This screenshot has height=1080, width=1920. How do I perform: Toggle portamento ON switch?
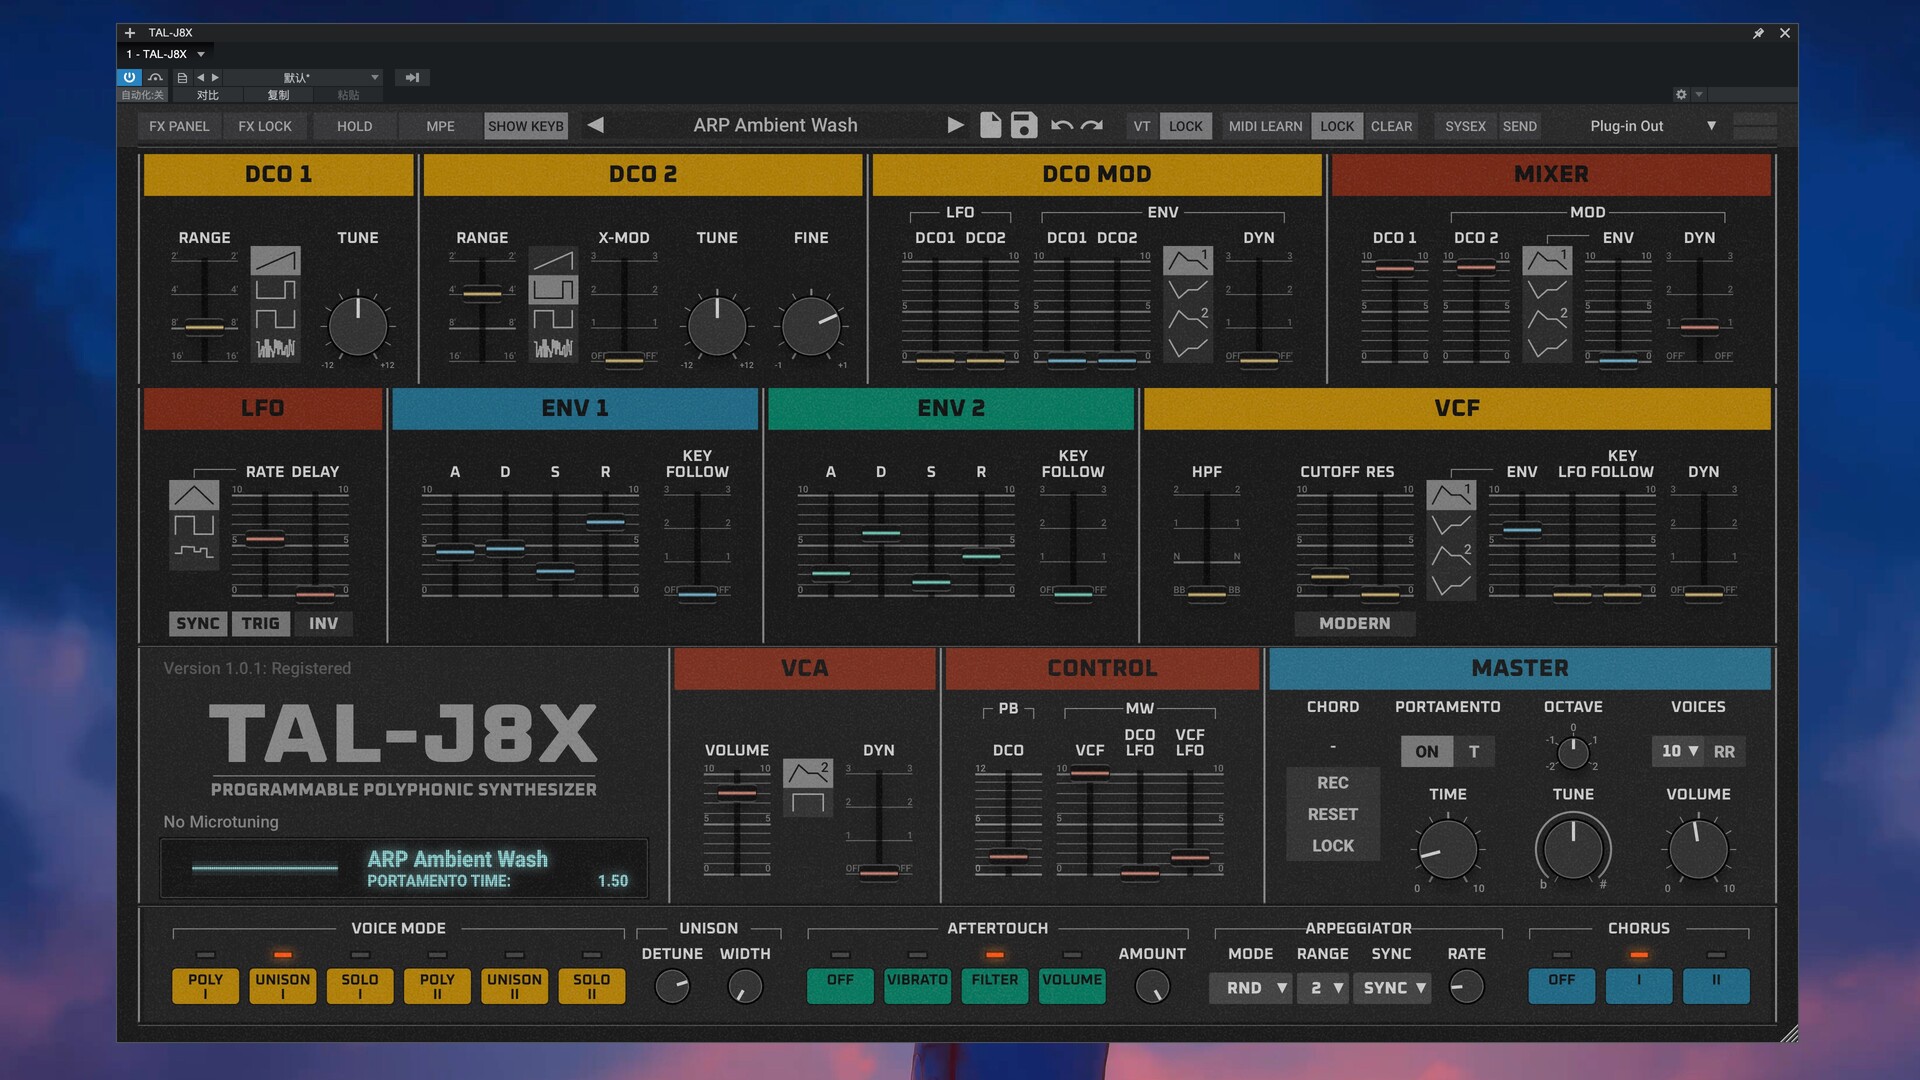(x=1426, y=751)
